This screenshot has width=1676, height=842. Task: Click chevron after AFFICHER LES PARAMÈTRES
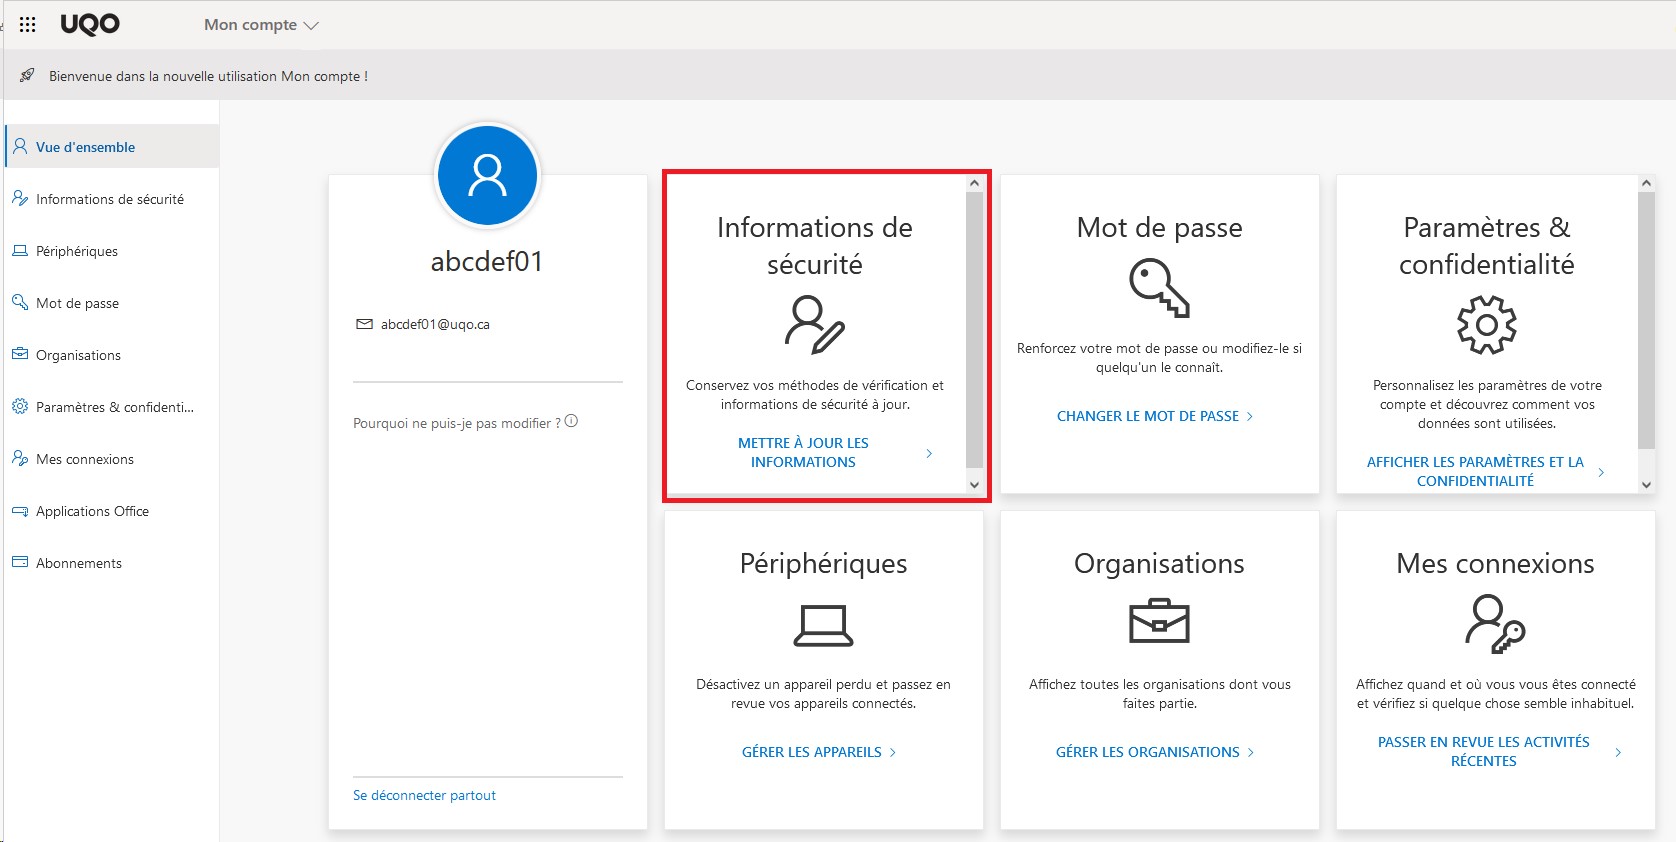tap(1601, 472)
